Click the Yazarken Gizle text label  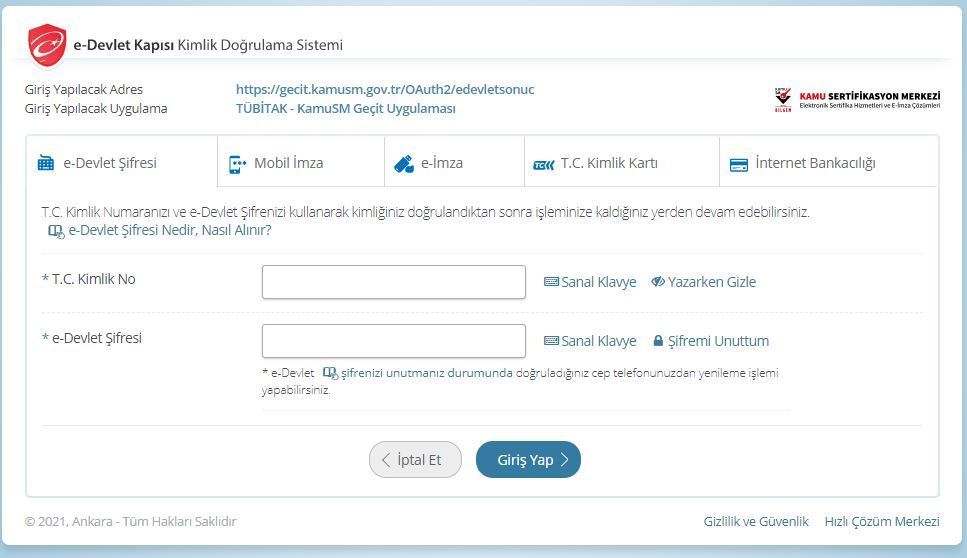tap(712, 282)
